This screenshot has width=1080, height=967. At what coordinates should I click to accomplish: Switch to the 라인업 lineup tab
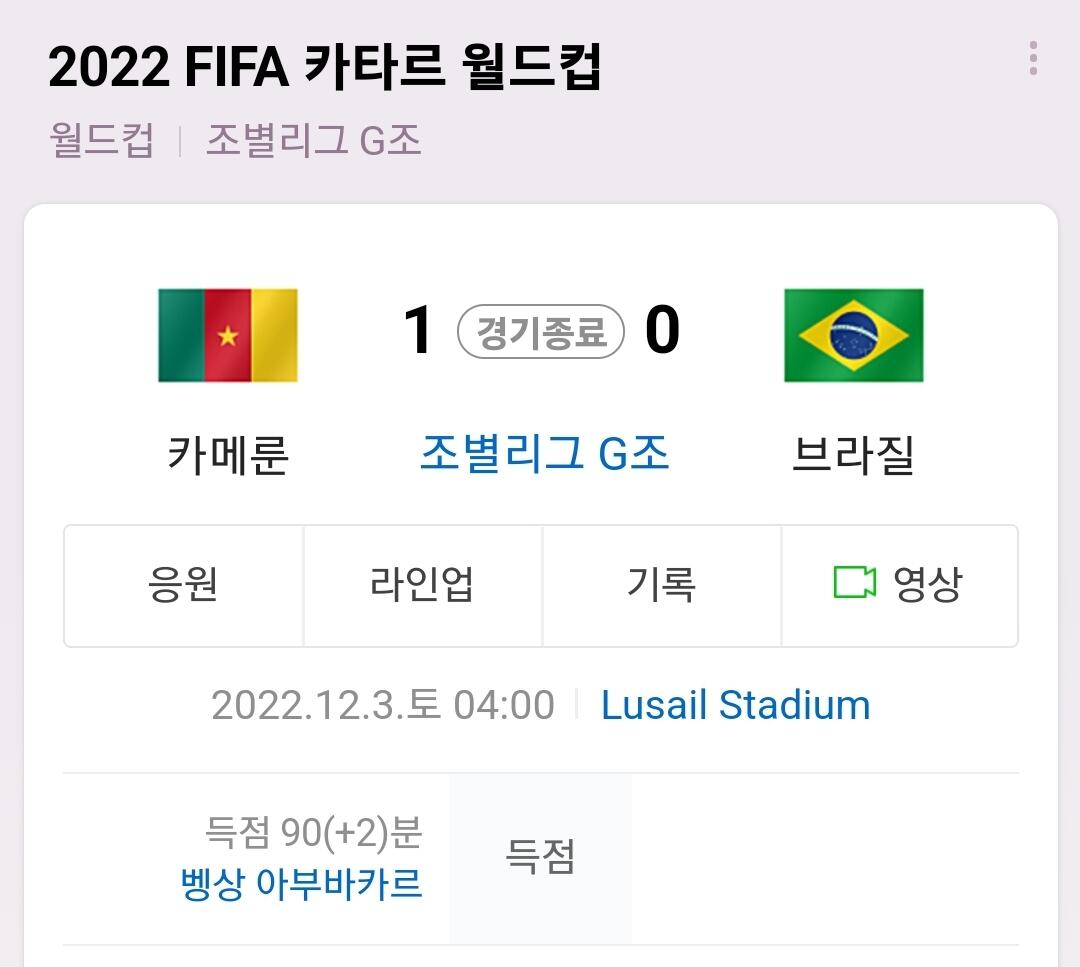pos(422,585)
